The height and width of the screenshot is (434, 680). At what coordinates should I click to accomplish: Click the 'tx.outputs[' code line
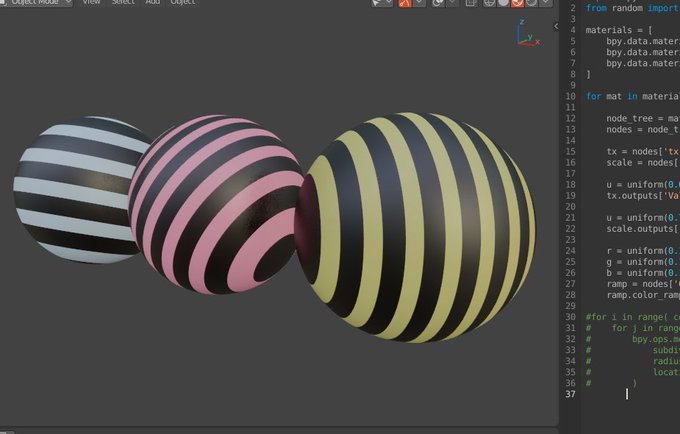point(643,196)
